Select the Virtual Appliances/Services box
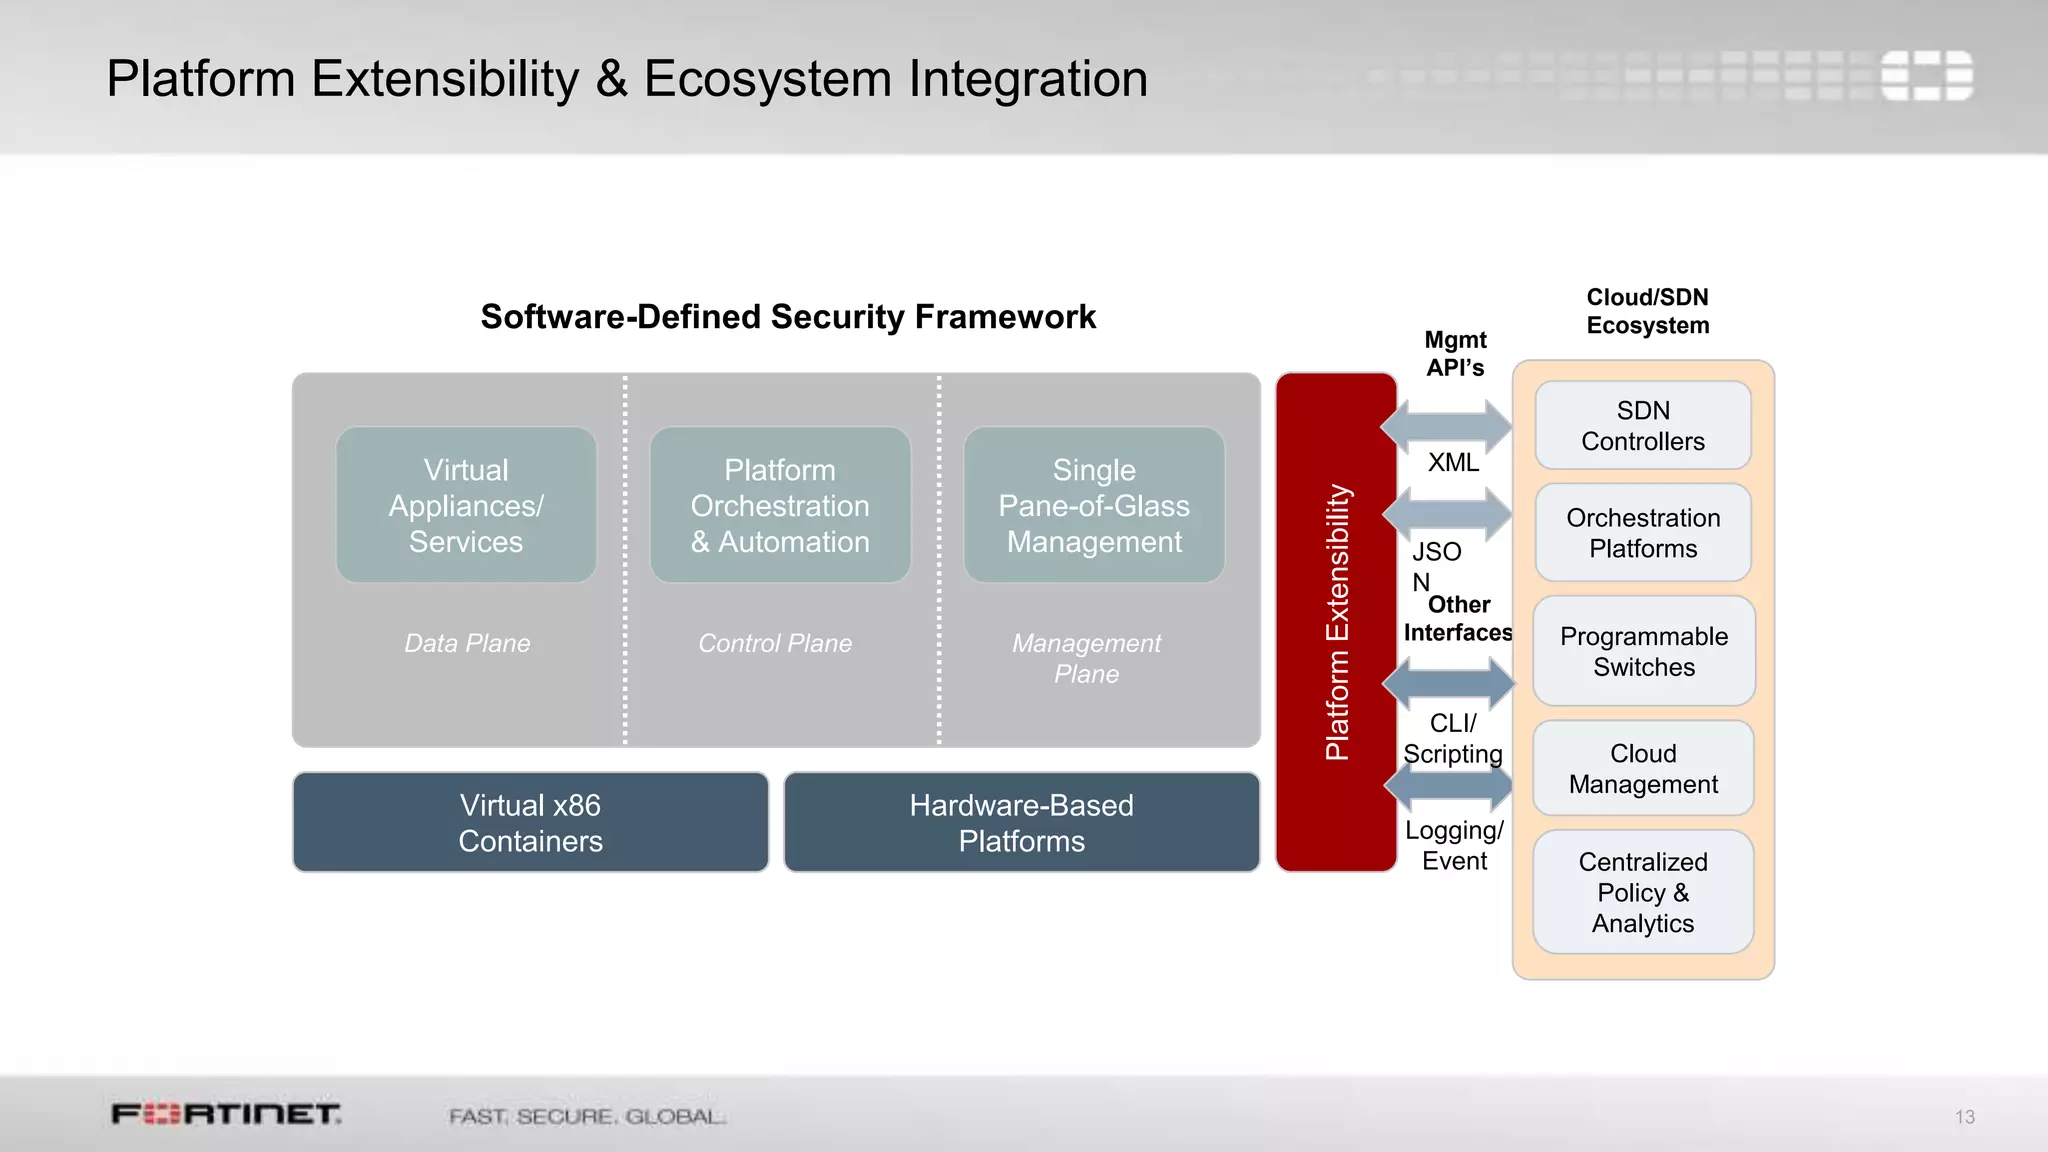The height and width of the screenshot is (1152, 2048). (x=466, y=506)
